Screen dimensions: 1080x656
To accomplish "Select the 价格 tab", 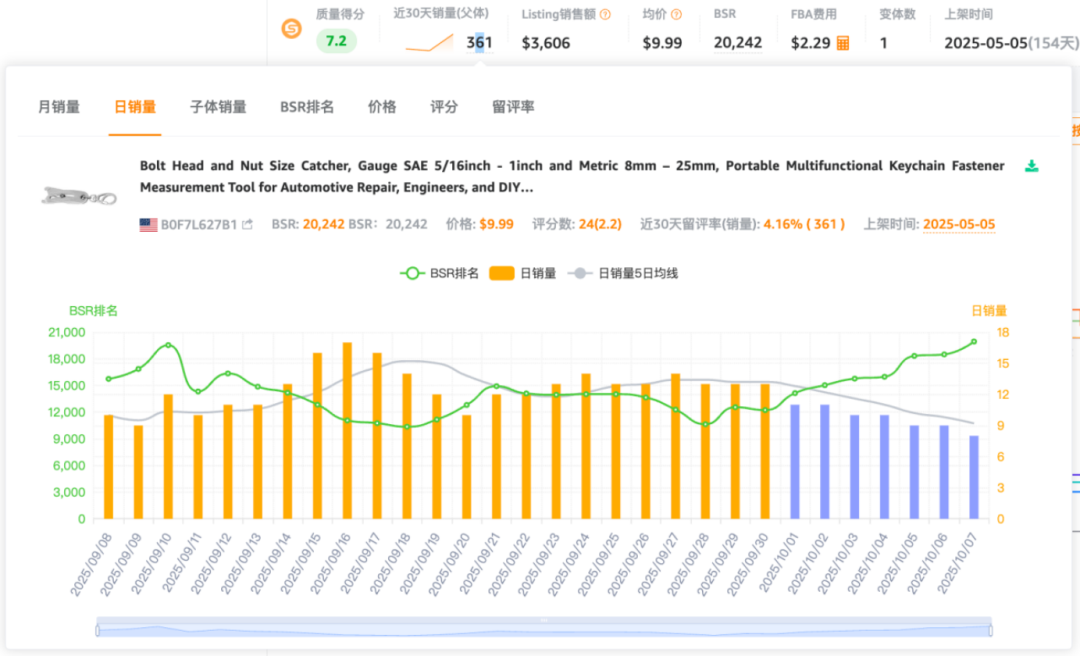I will (x=382, y=107).
